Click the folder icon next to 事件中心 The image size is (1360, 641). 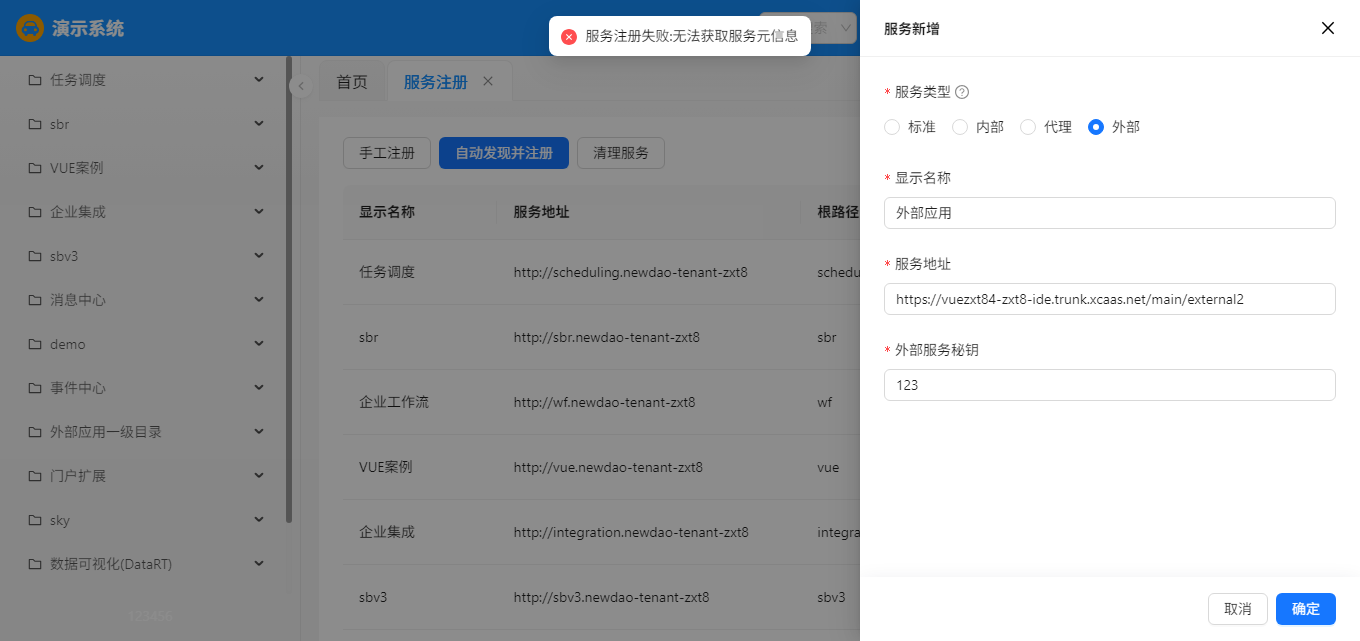pos(35,388)
